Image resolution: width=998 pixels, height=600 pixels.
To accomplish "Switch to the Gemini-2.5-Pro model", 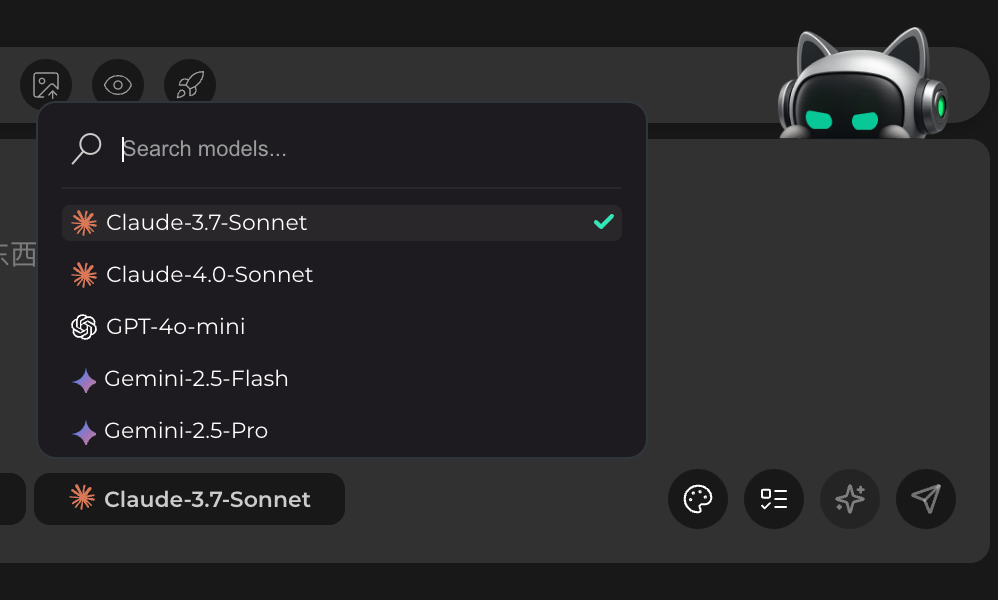I will click(186, 431).
